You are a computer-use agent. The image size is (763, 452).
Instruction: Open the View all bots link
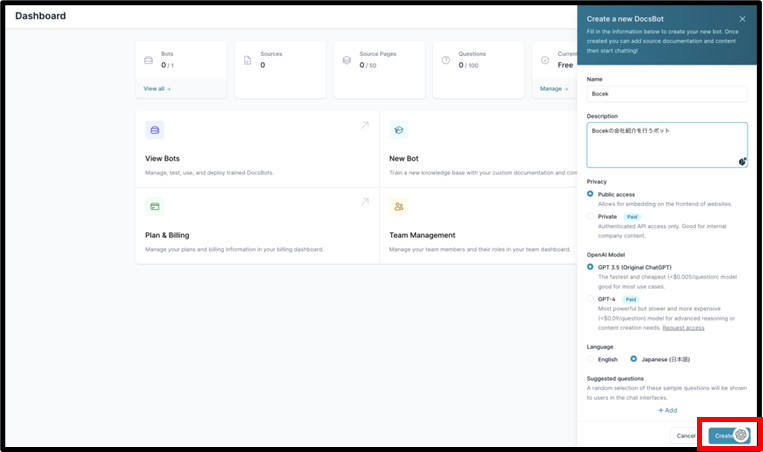point(157,89)
